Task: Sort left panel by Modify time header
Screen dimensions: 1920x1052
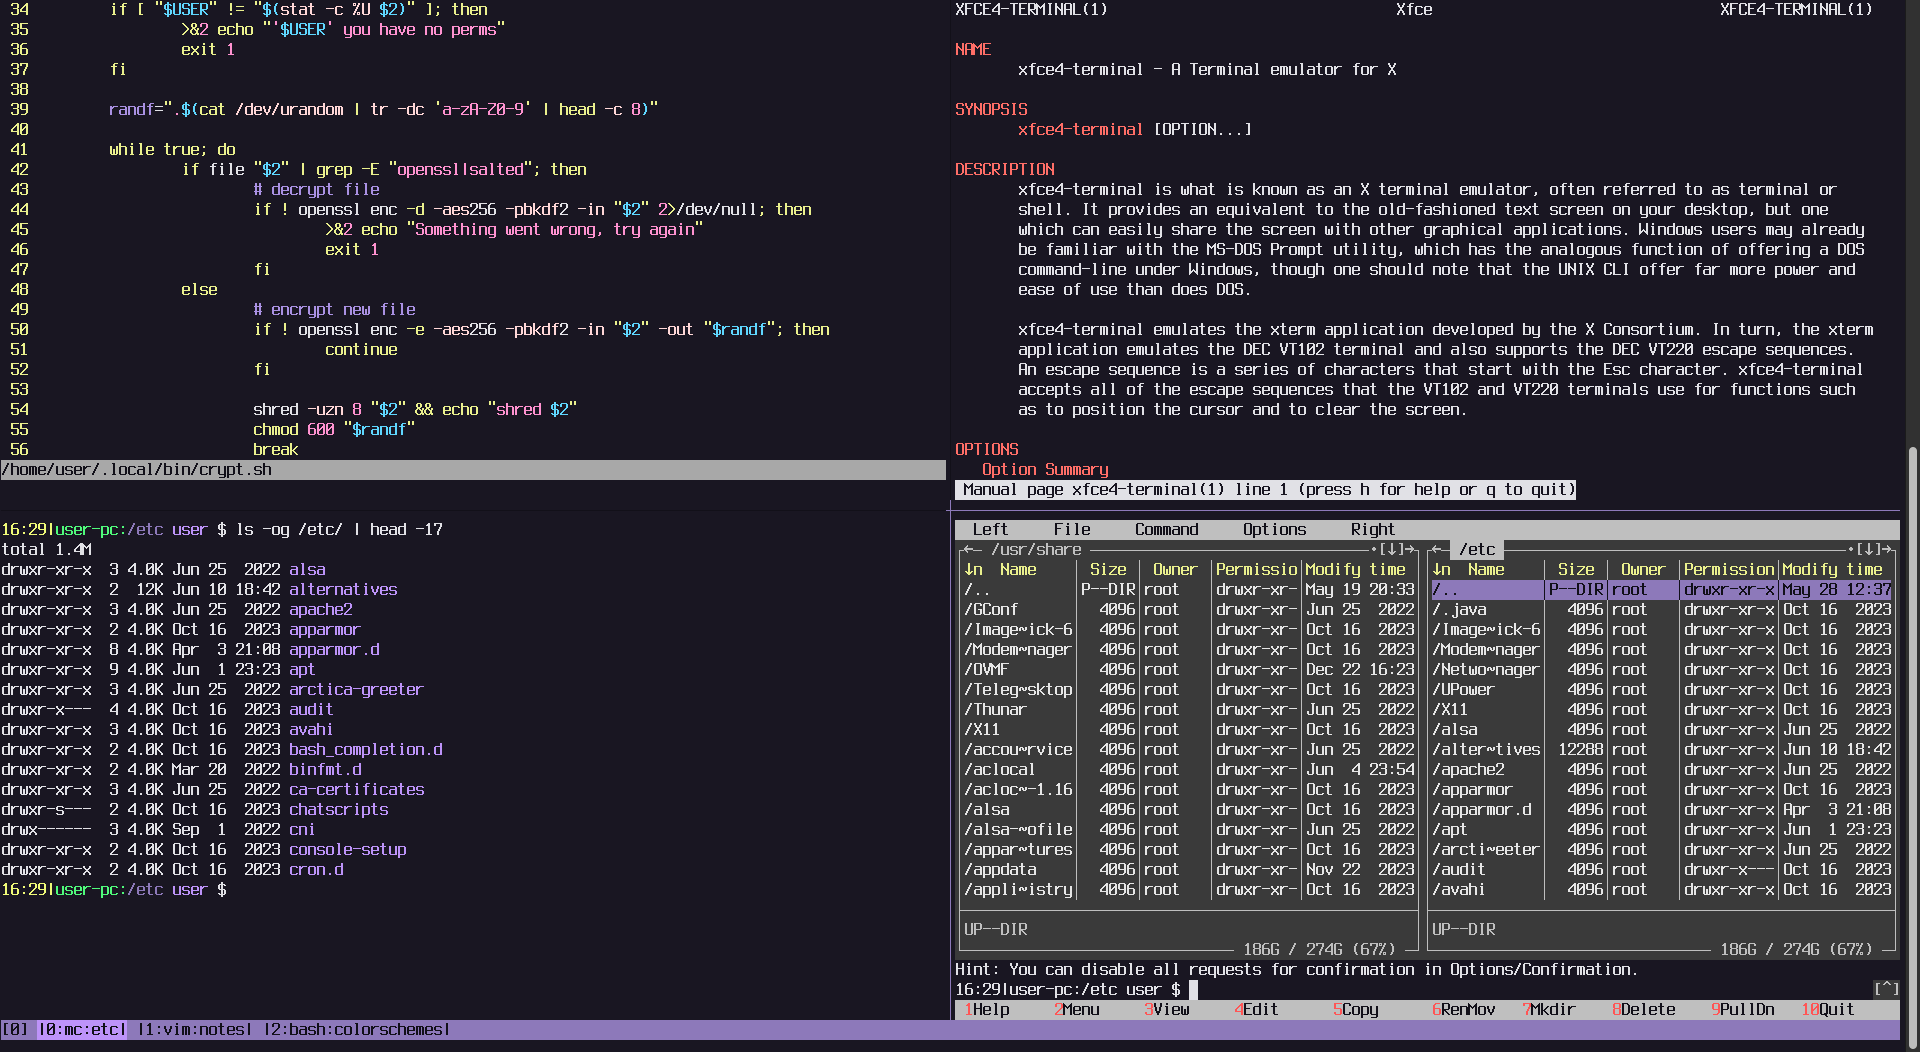Action: [1355, 569]
